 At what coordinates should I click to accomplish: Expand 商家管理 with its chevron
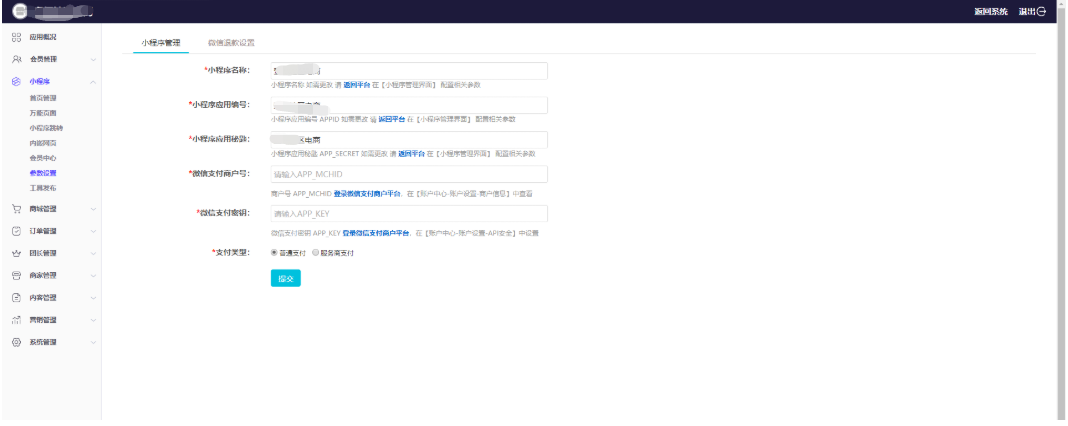(x=93, y=275)
